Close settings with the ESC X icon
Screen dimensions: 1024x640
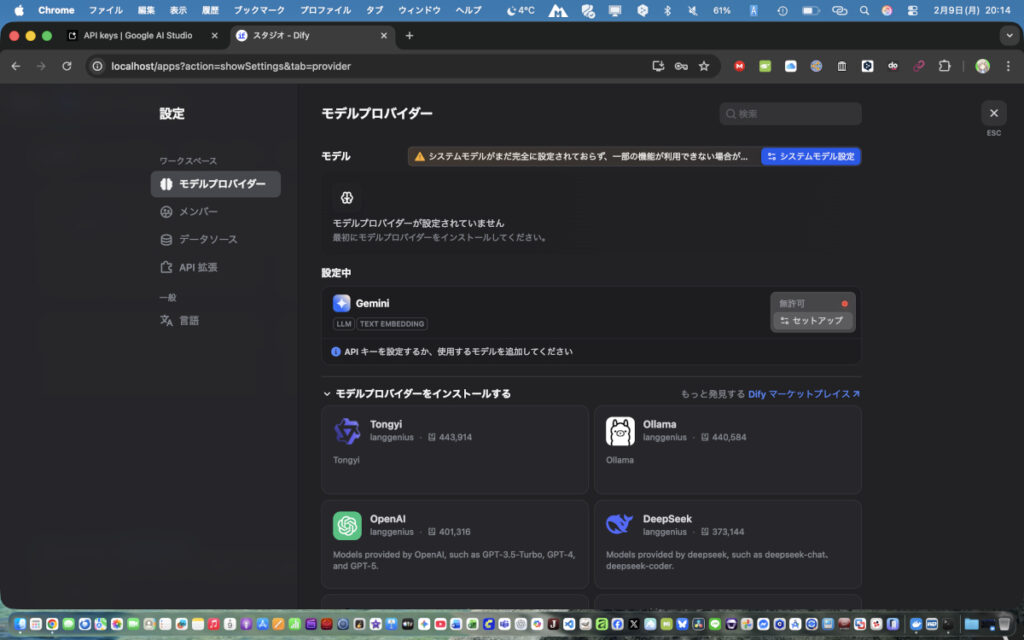point(993,113)
